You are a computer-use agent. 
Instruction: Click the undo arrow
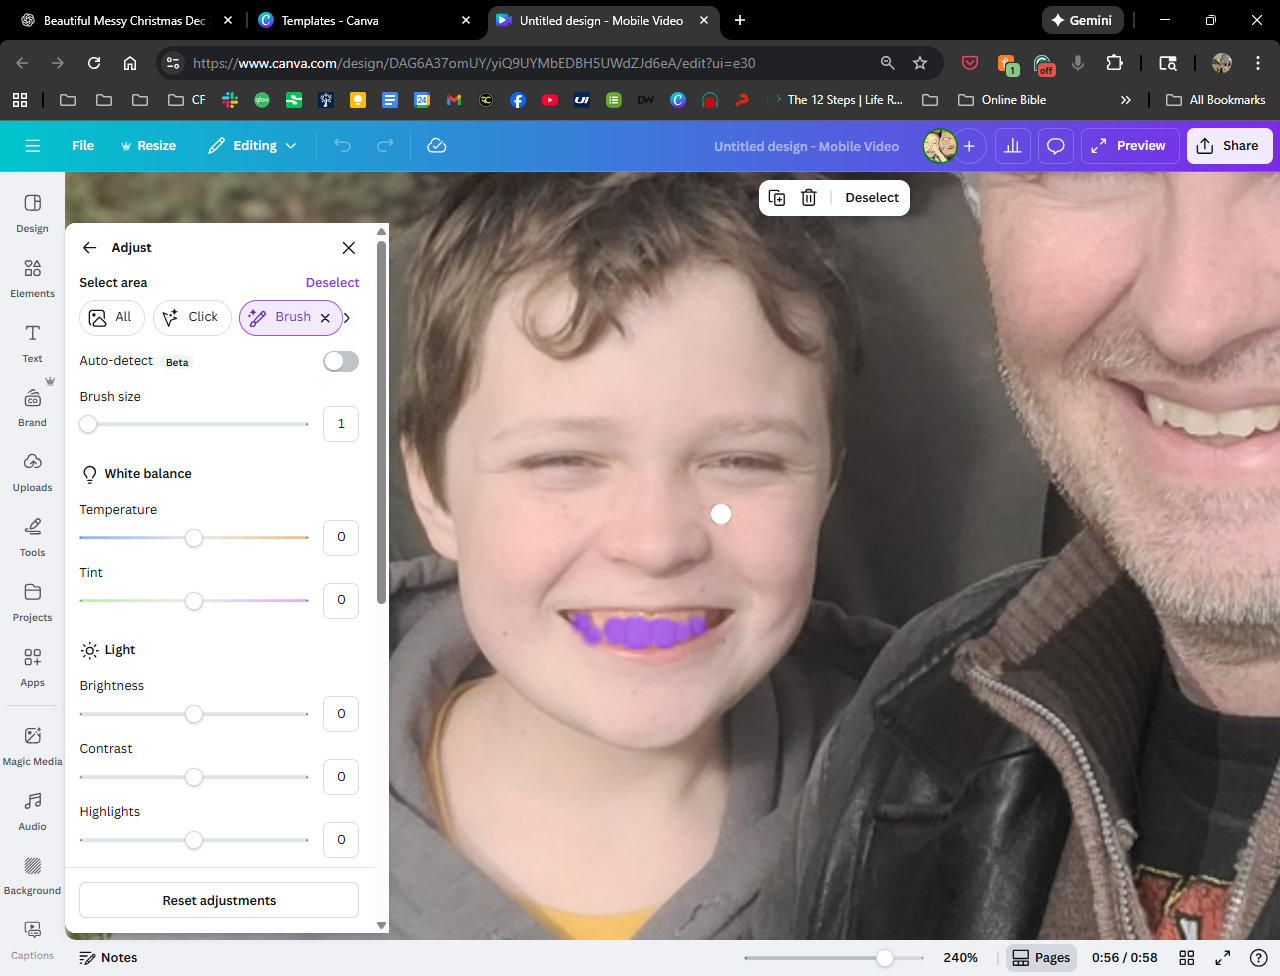pyautogui.click(x=343, y=146)
